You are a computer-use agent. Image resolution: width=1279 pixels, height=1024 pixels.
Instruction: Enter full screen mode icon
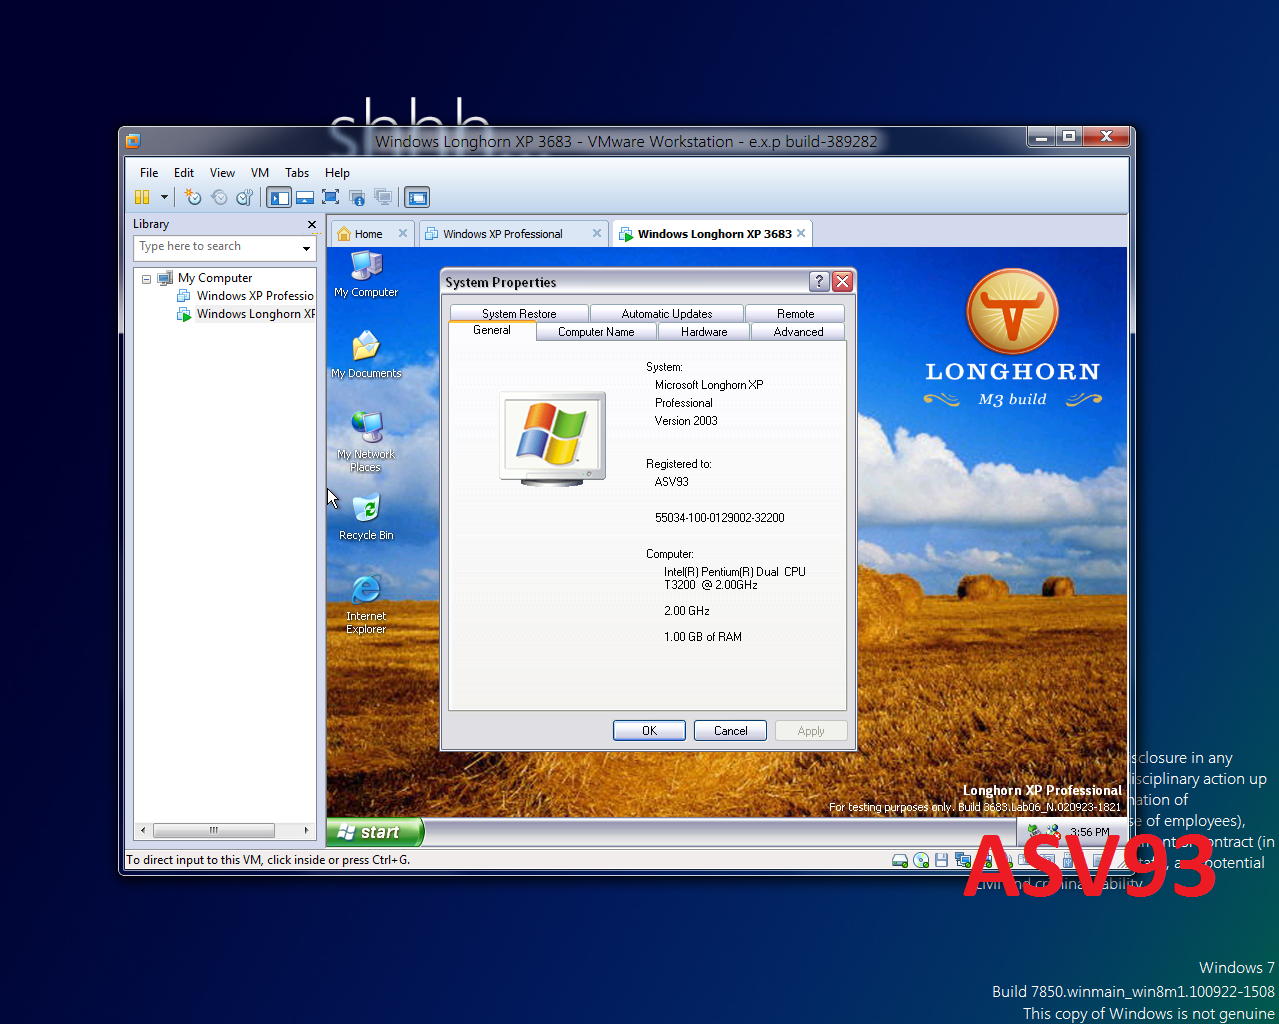tap(331, 197)
